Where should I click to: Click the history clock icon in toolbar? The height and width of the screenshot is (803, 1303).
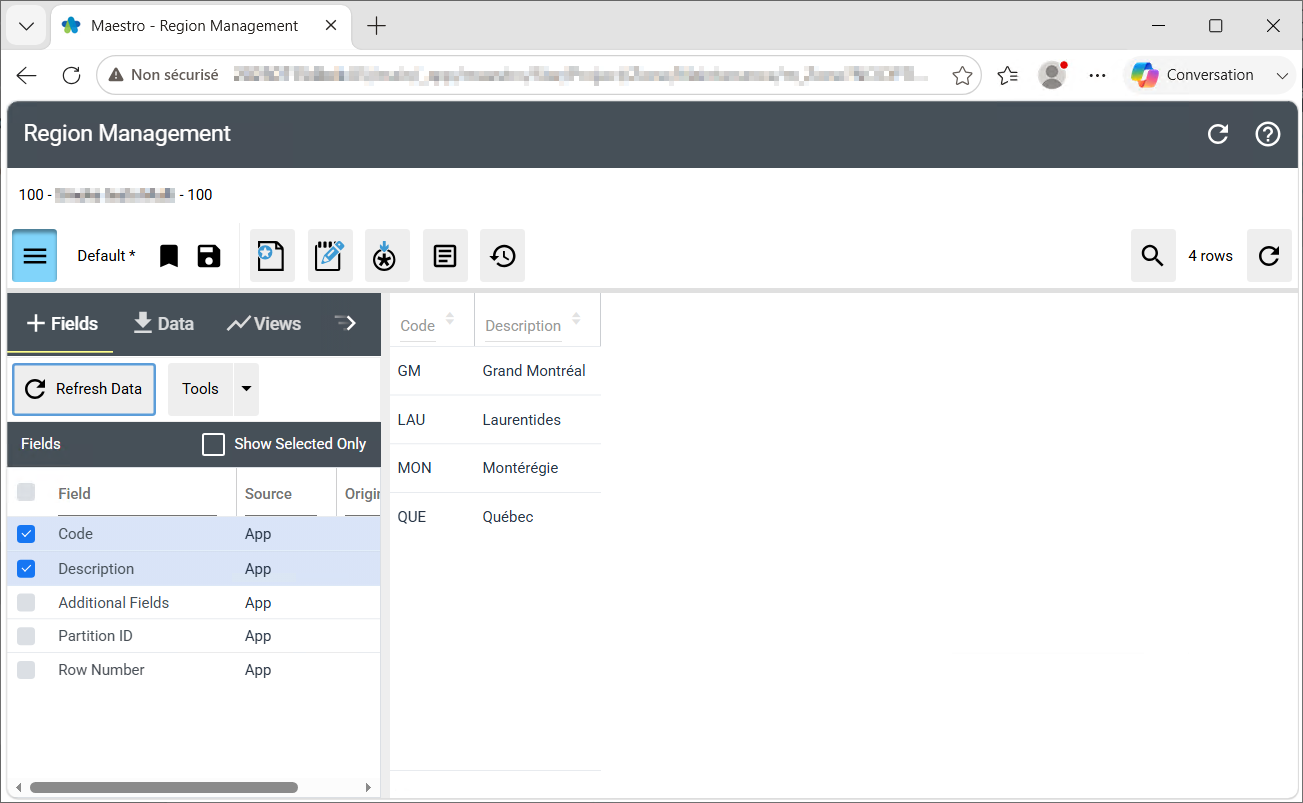[503, 256]
